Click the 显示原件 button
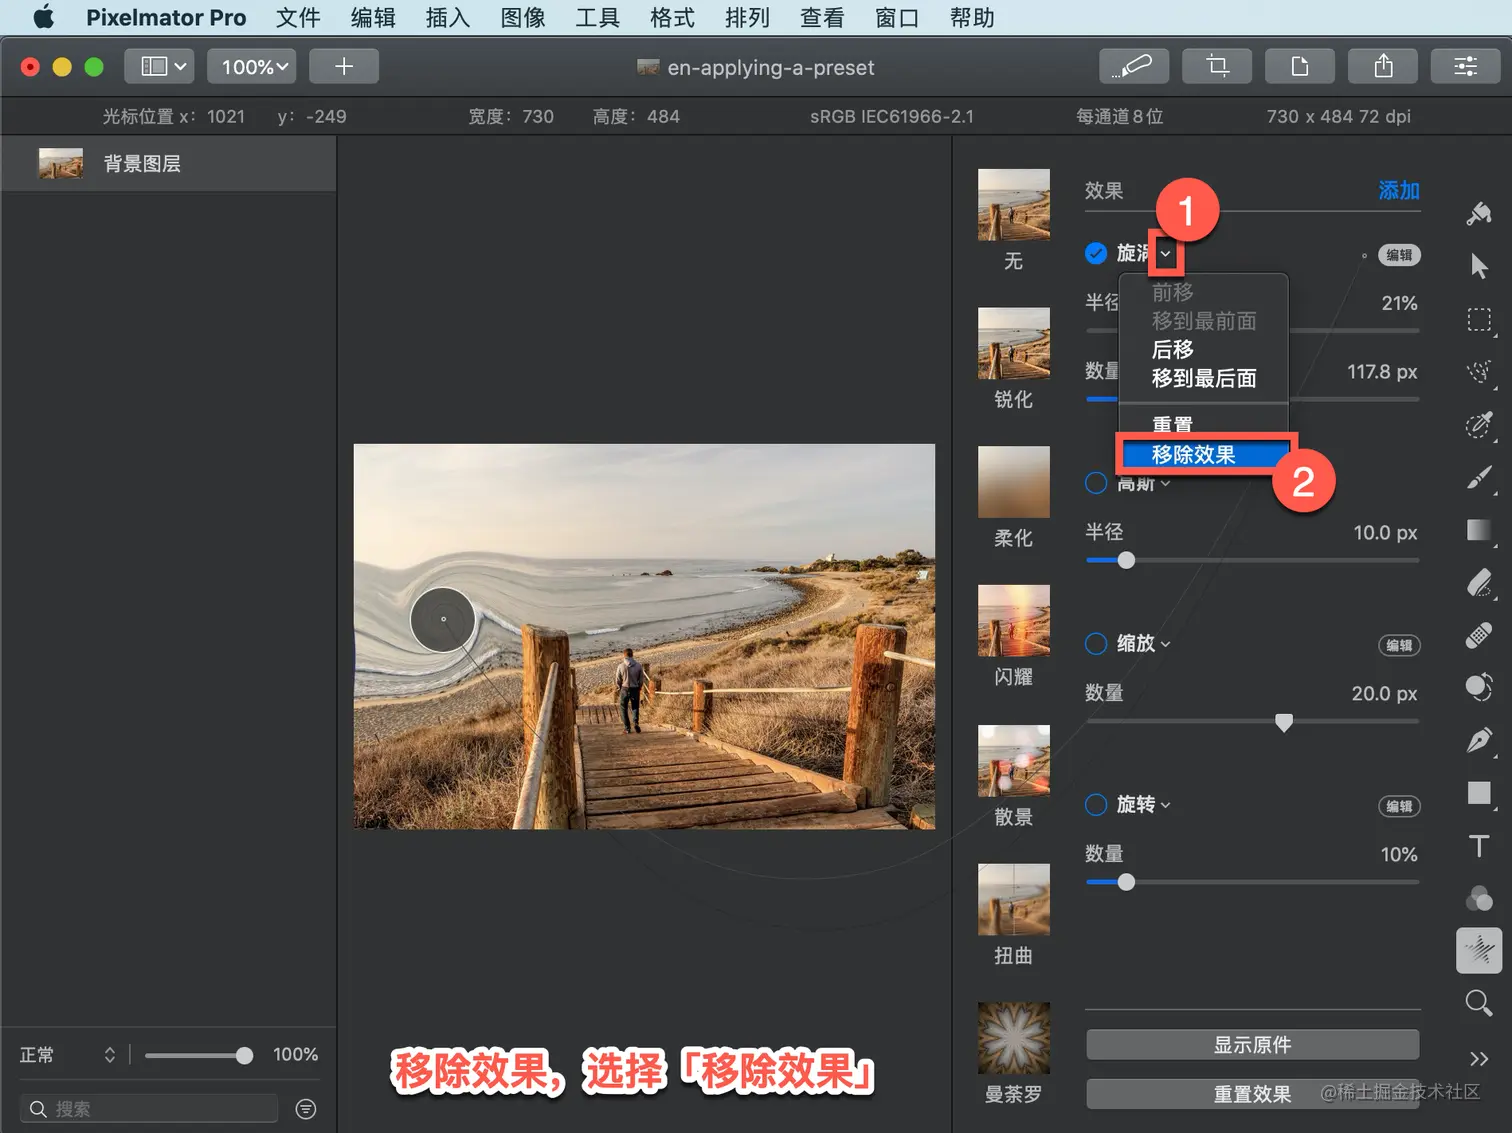The width and height of the screenshot is (1512, 1133). tap(1252, 1045)
